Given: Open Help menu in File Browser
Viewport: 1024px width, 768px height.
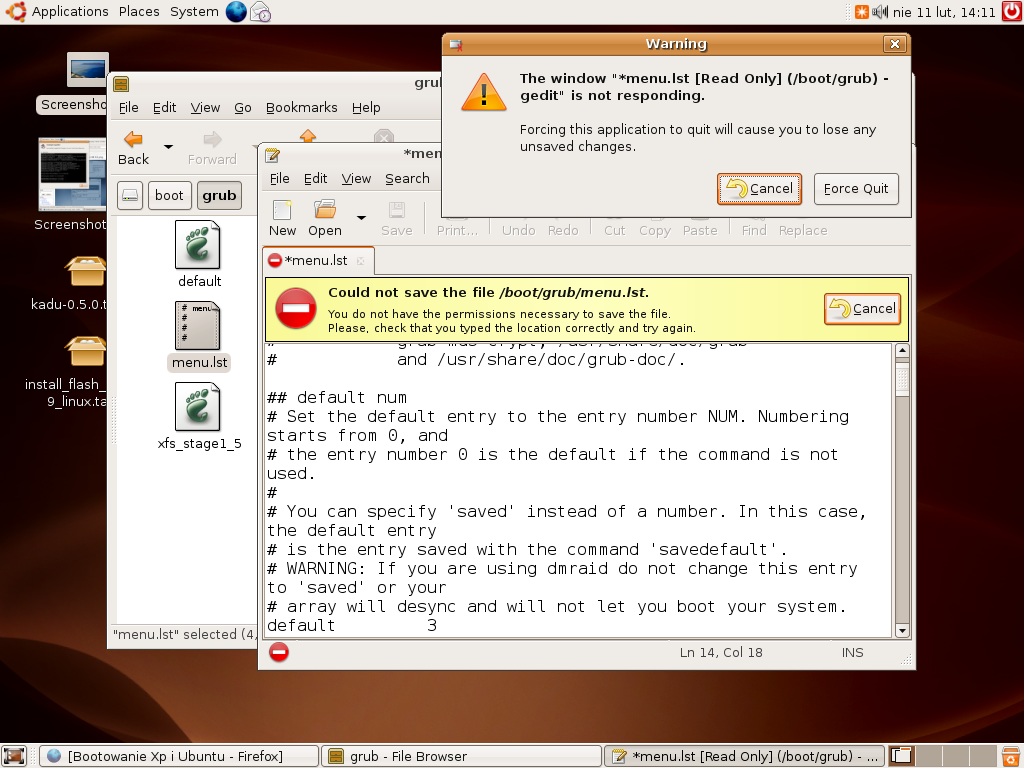Looking at the screenshot, I should point(366,107).
